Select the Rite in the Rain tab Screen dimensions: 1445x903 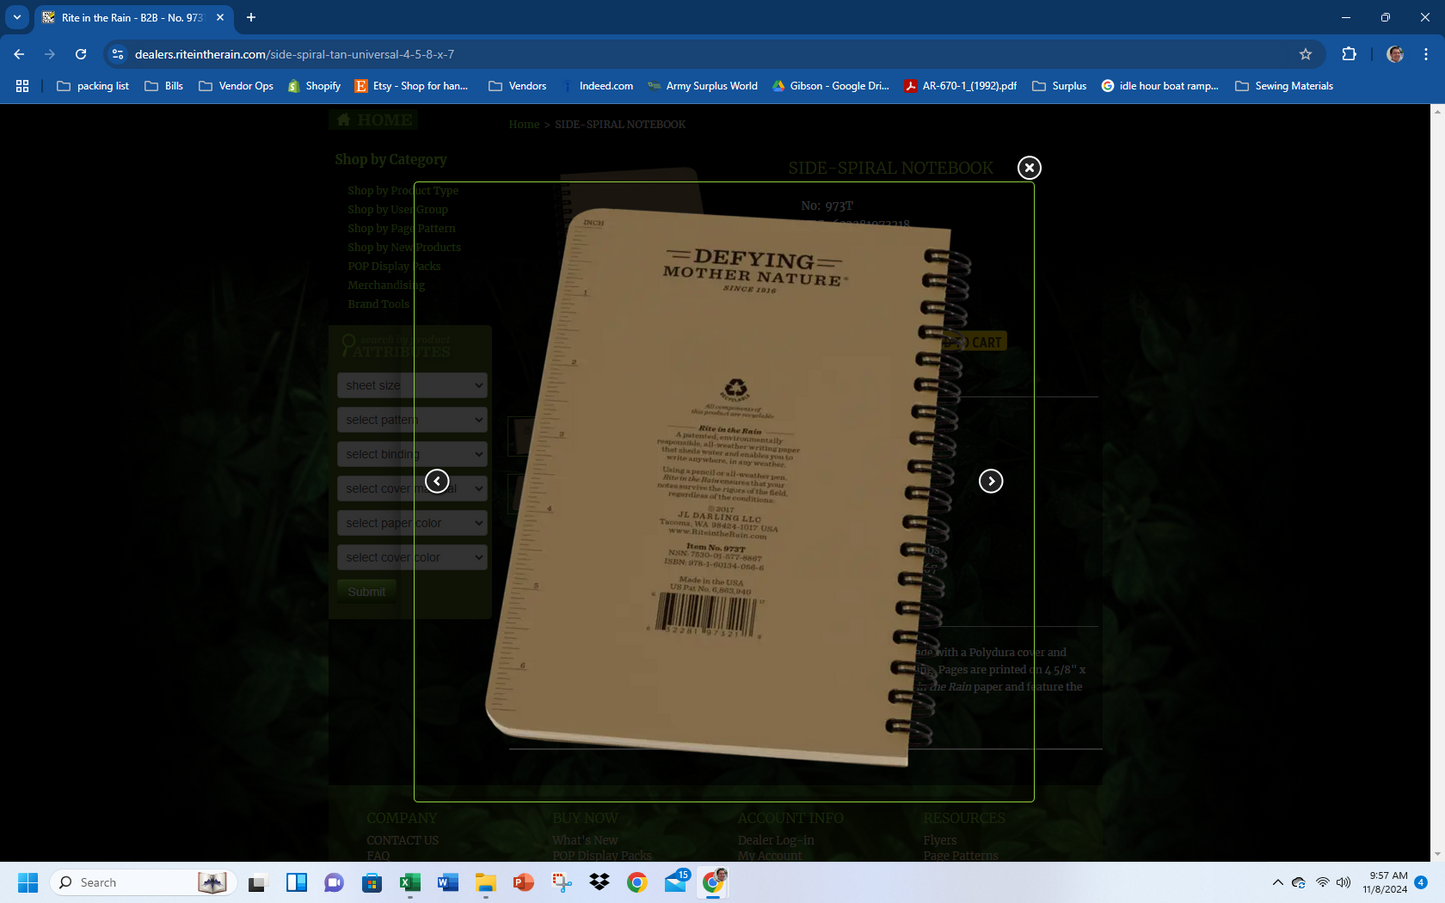click(x=134, y=18)
